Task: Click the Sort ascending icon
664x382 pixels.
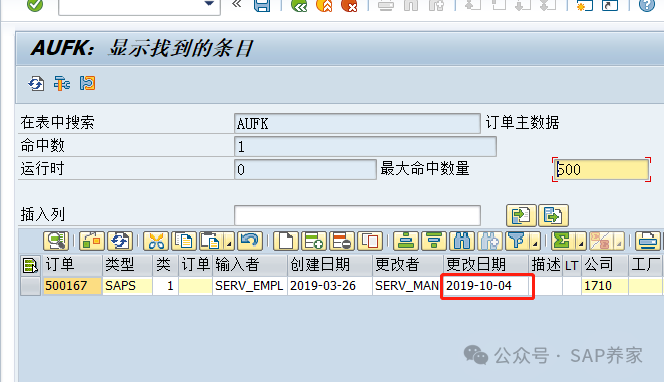Action: tap(406, 241)
